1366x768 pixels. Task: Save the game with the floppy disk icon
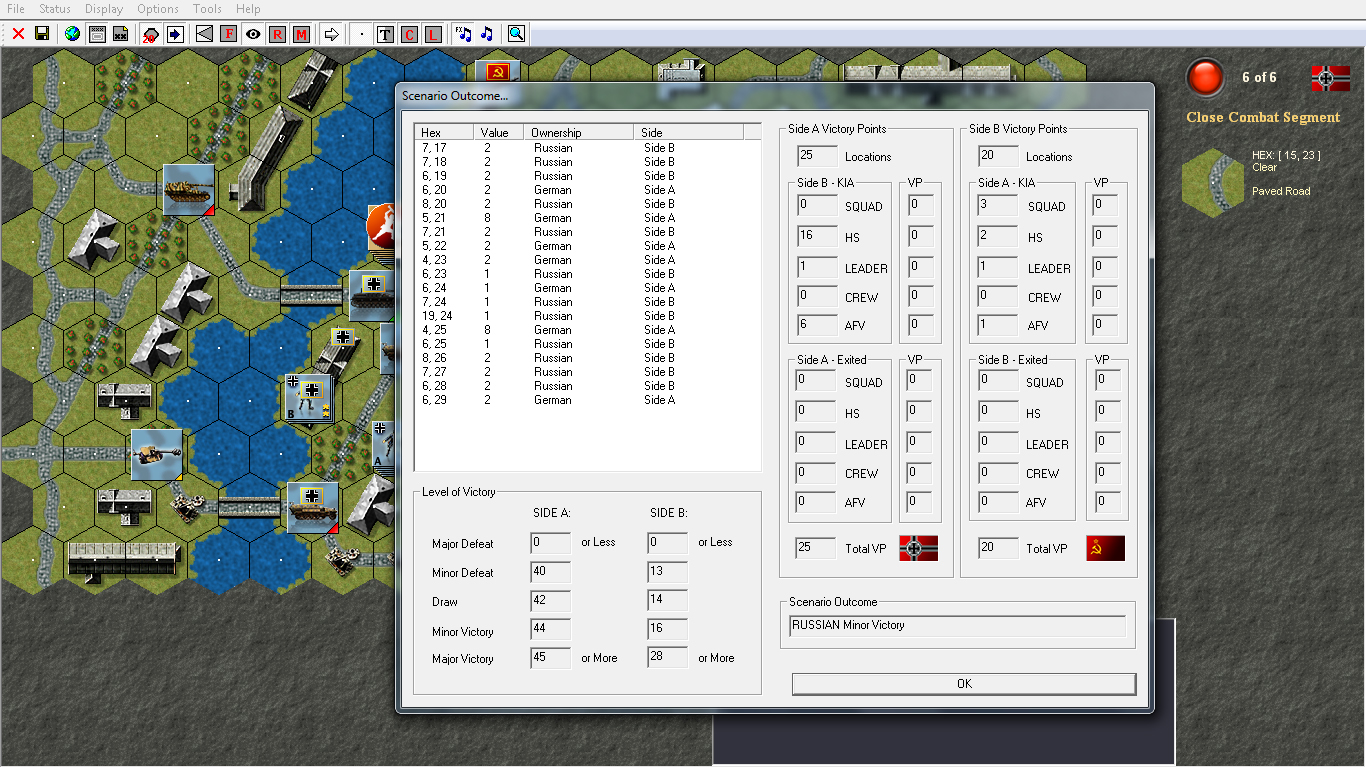point(42,34)
